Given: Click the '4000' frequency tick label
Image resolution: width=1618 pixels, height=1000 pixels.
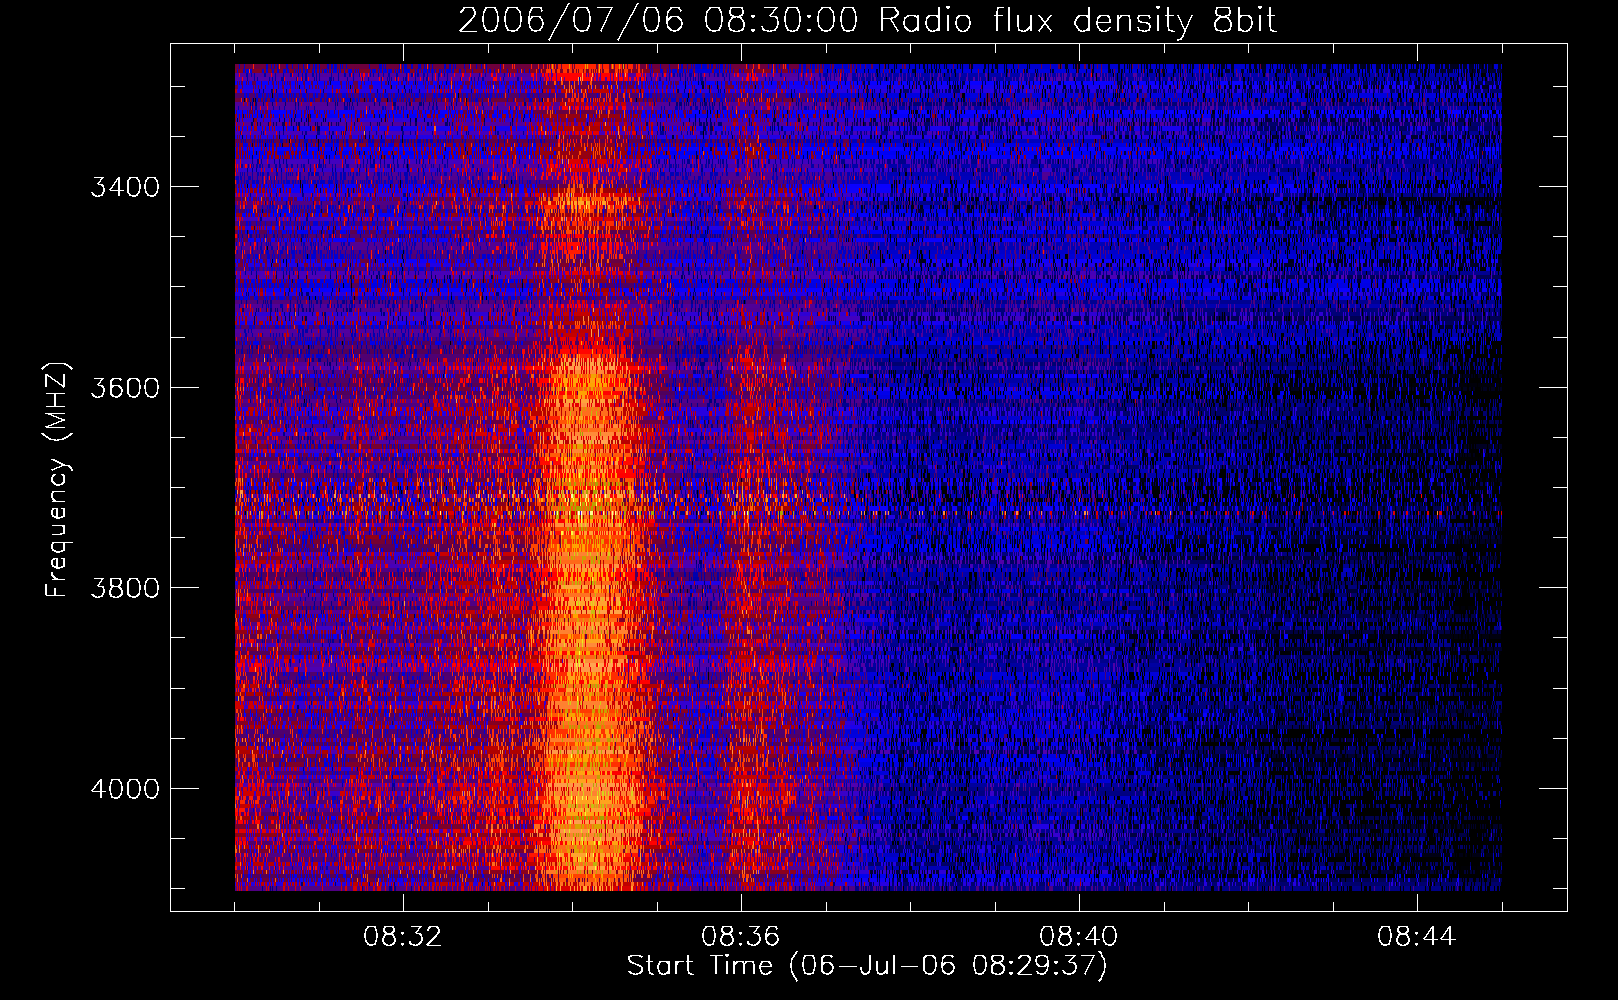Looking at the screenshot, I should (x=125, y=789).
